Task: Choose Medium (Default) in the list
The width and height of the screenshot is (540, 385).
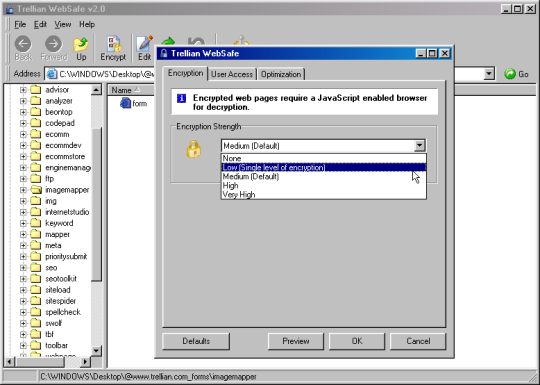Action: coord(323,176)
